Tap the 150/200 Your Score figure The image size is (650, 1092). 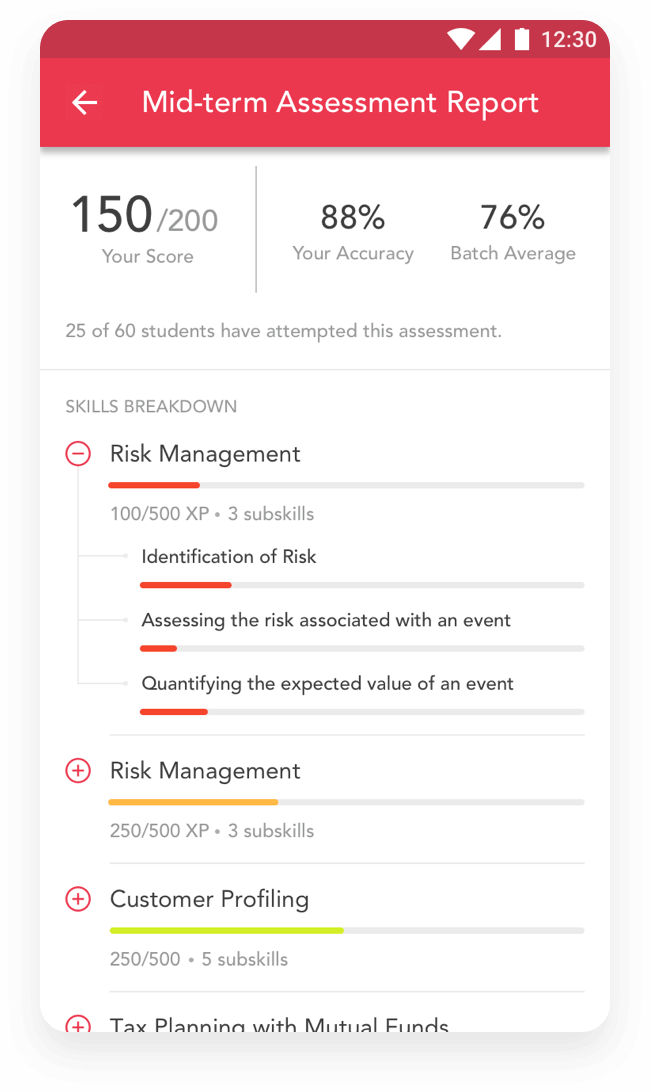[x=145, y=228]
